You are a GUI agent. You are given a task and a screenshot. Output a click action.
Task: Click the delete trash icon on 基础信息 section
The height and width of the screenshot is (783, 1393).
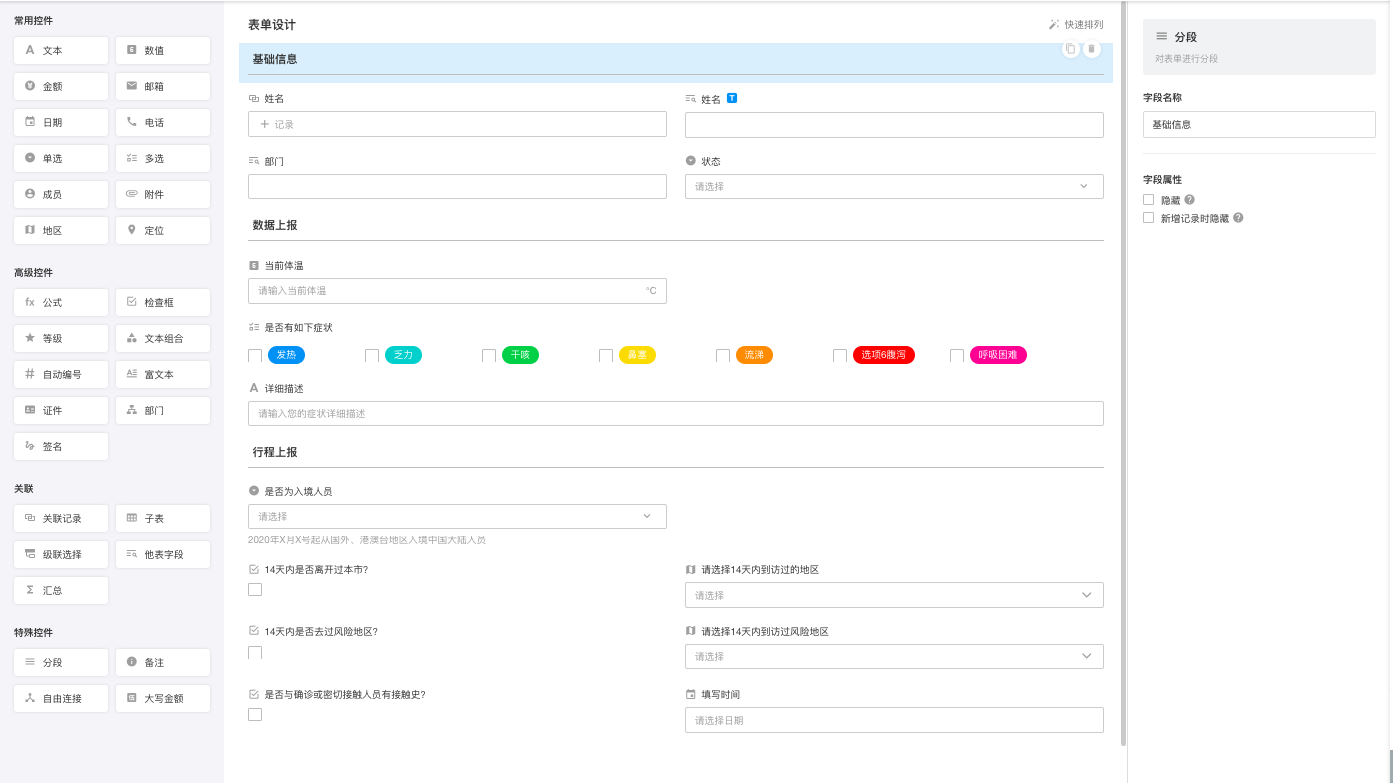coord(1091,49)
